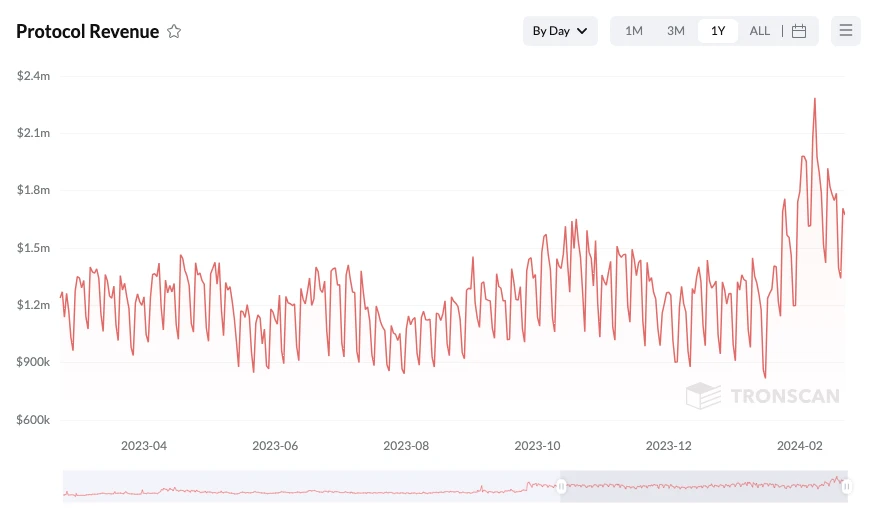The width and height of the screenshot is (874, 523).
Task: Click the unselected left portion of navigator
Action: pyautogui.click(x=300, y=486)
